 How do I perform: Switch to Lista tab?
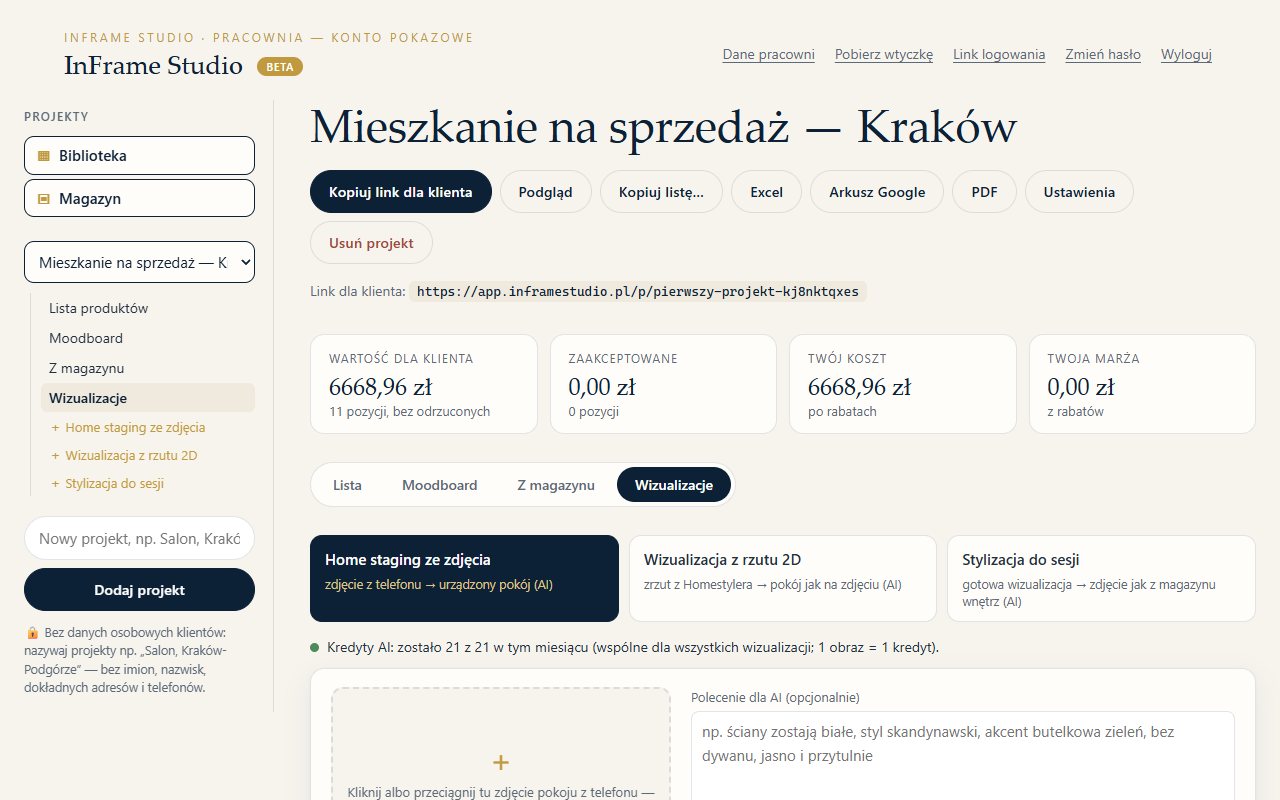347,485
